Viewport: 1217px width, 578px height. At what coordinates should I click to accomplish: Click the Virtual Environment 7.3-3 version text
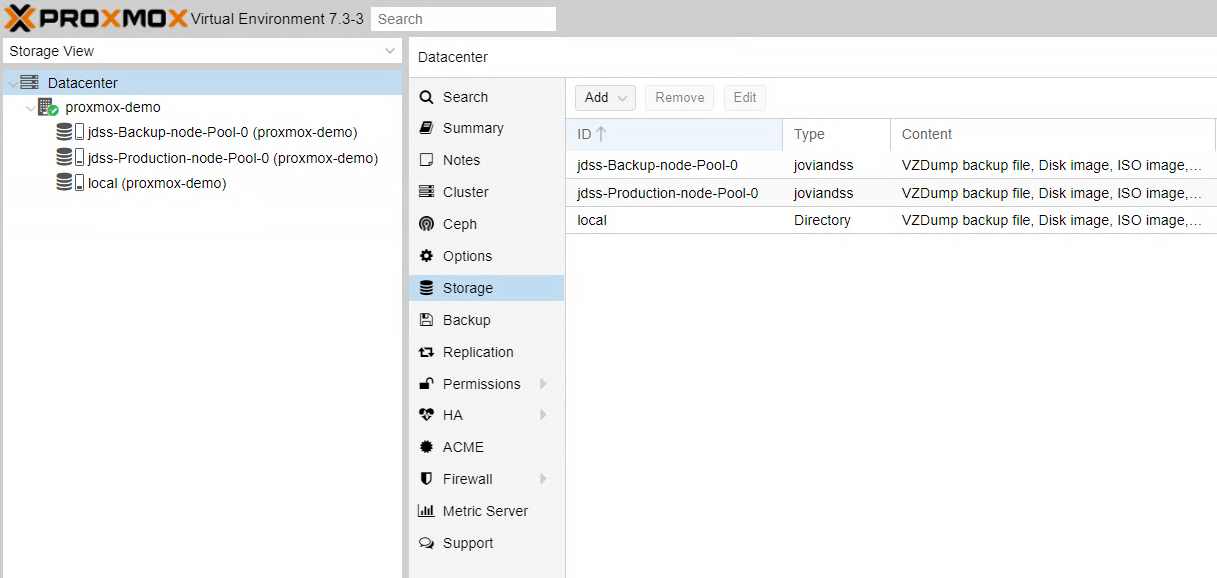[x=277, y=19]
